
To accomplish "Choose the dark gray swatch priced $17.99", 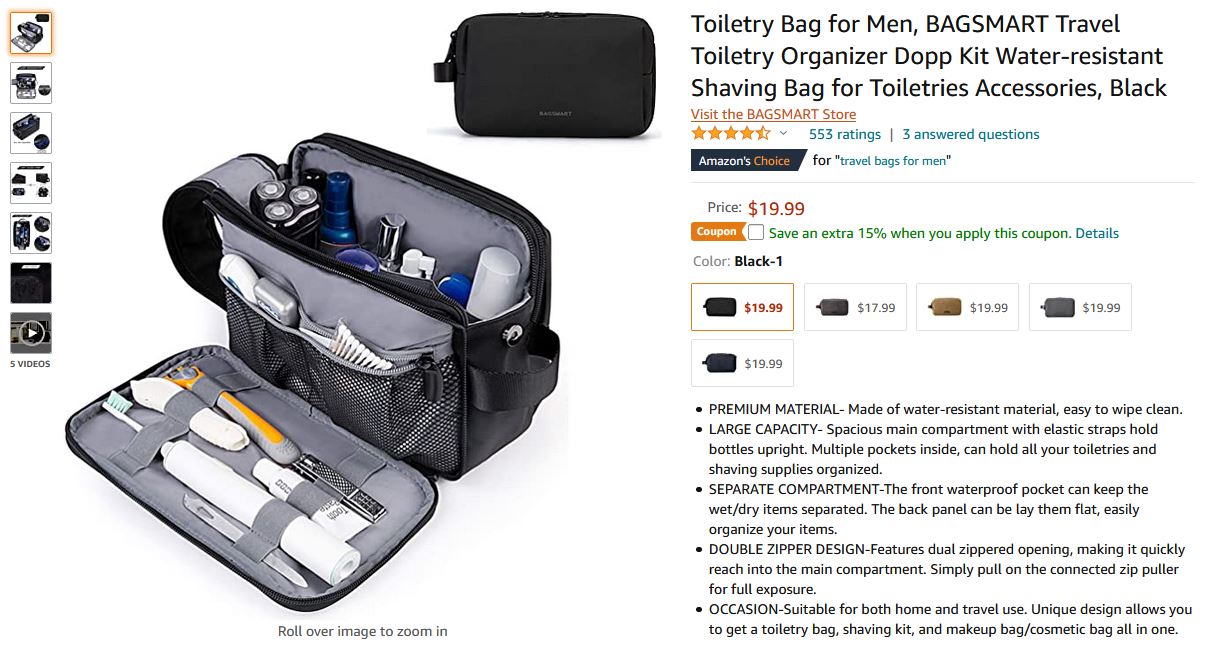I will pyautogui.click(x=855, y=307).
